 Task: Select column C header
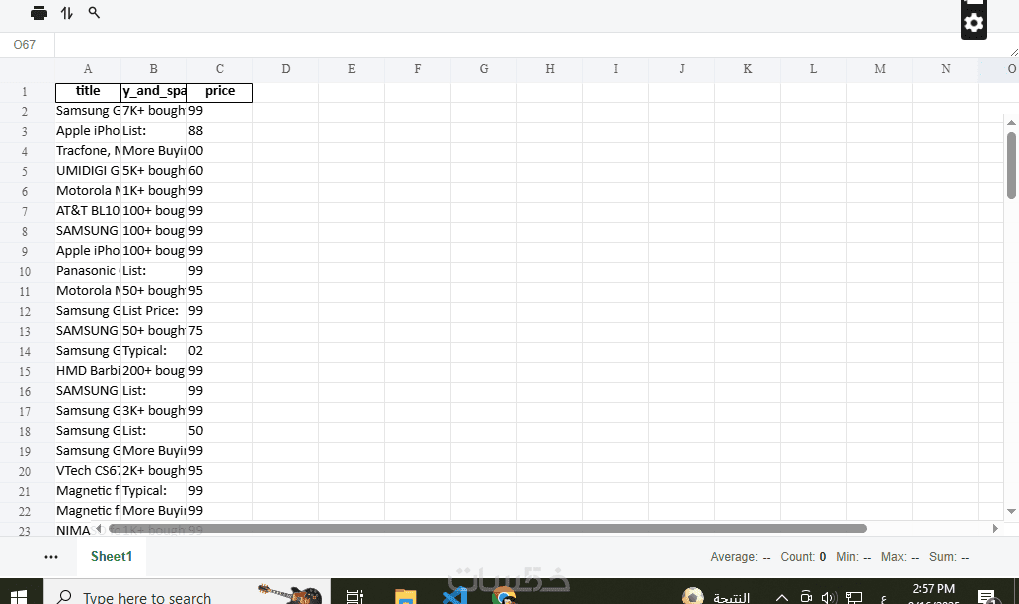220,69
